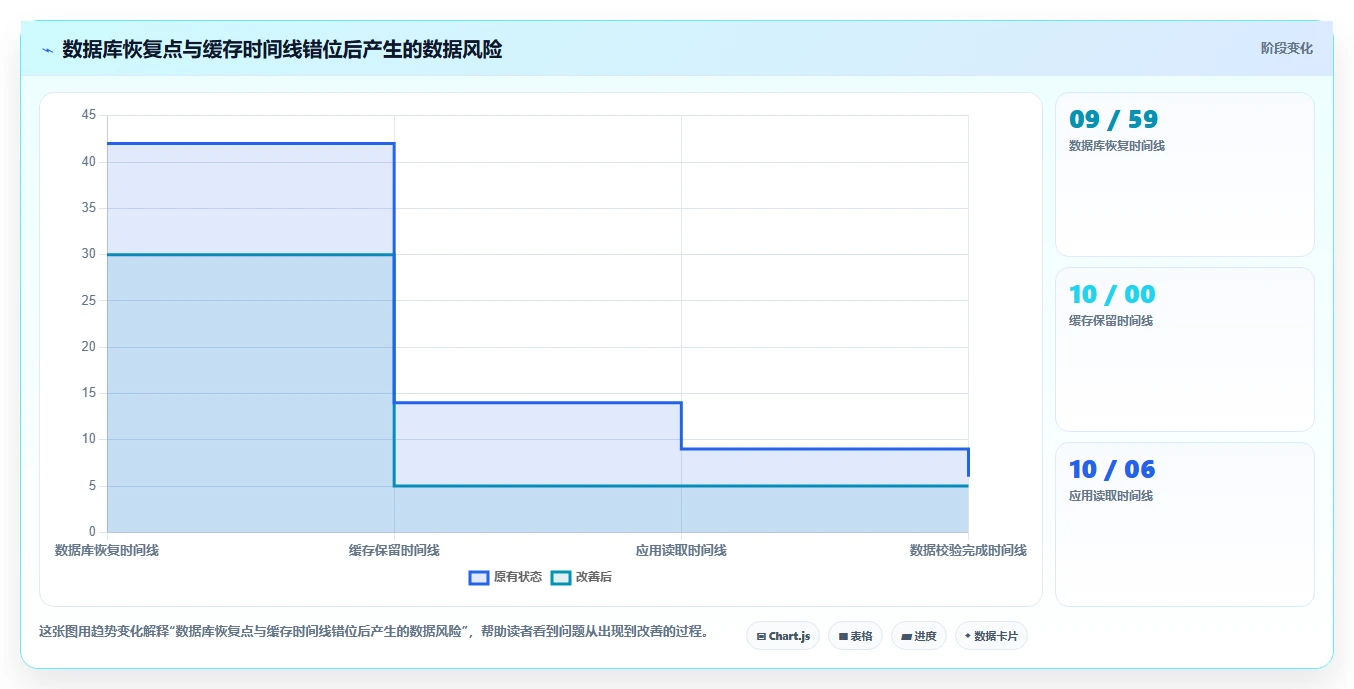1354x689 pixels.
Task: Click the blue step line at 42
Action: click(250, 143)
